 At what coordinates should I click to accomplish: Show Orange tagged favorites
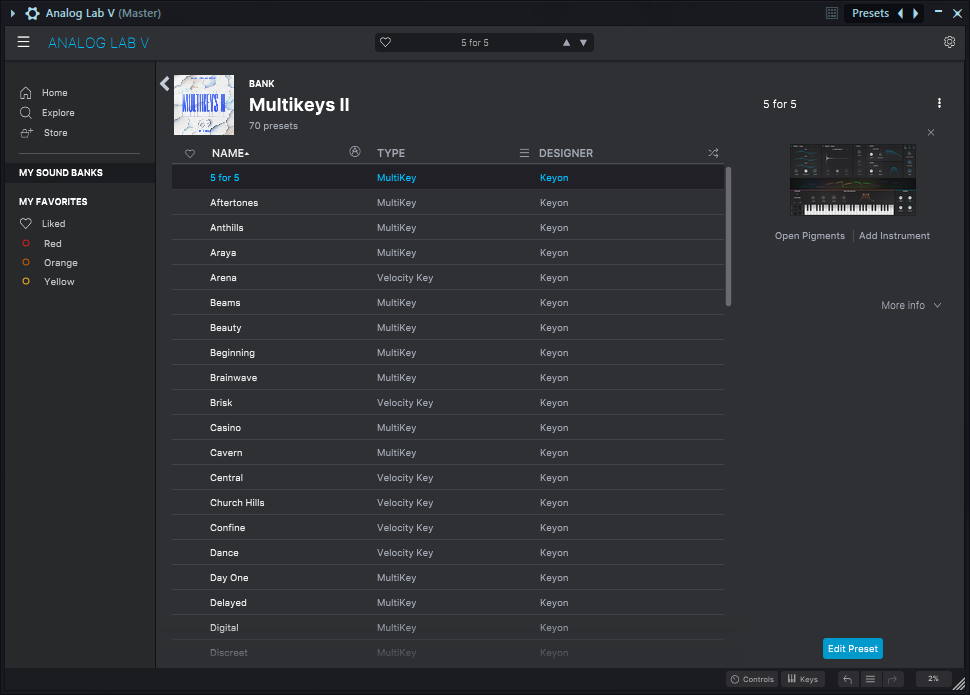click(49, 262)
